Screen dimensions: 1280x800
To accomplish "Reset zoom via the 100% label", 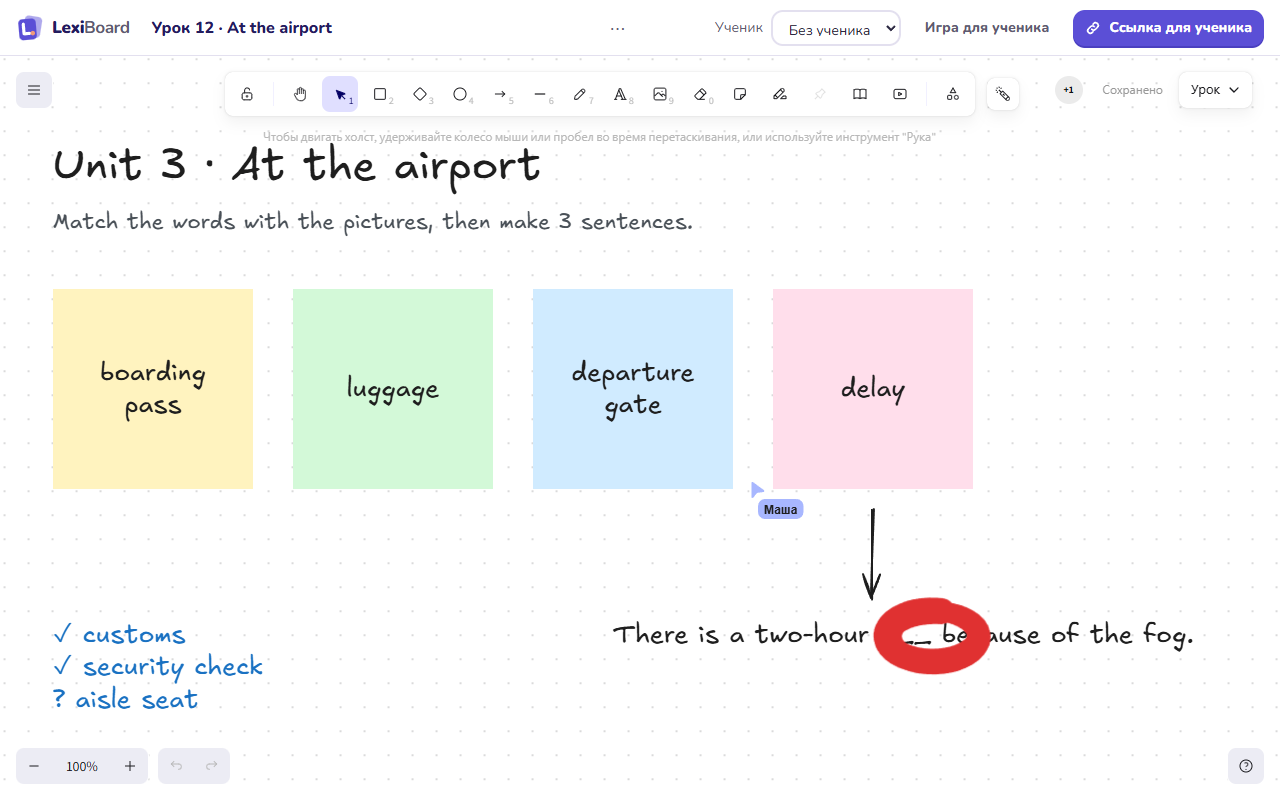I will [x=82, y=766].
